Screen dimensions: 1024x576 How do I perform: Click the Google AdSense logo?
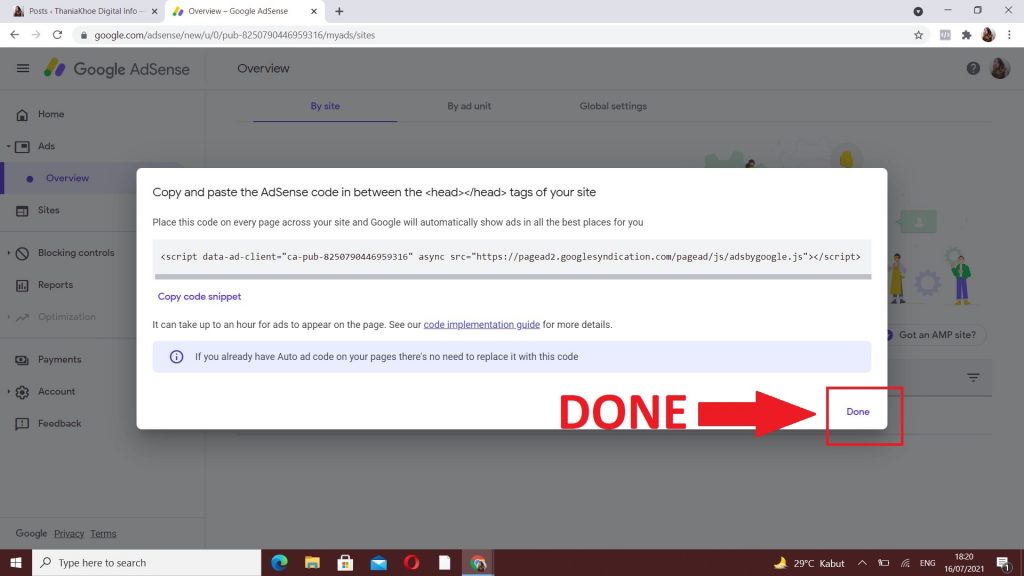(116, 69)
